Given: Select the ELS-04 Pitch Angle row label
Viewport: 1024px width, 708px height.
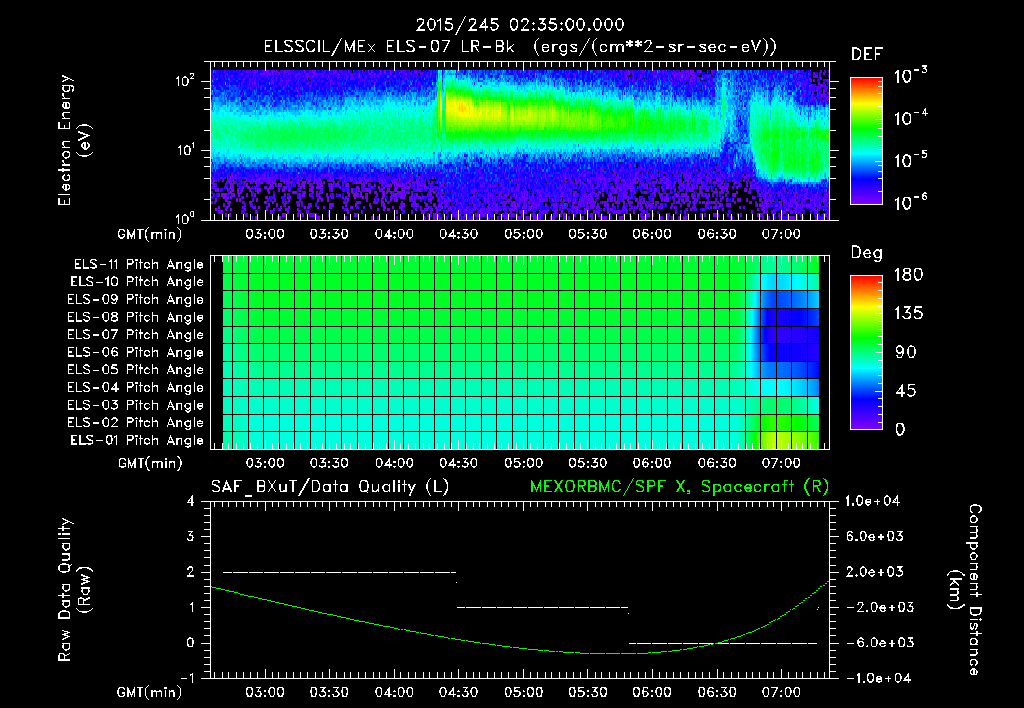Looking at the screenshot, I should [x=136, y=387].
